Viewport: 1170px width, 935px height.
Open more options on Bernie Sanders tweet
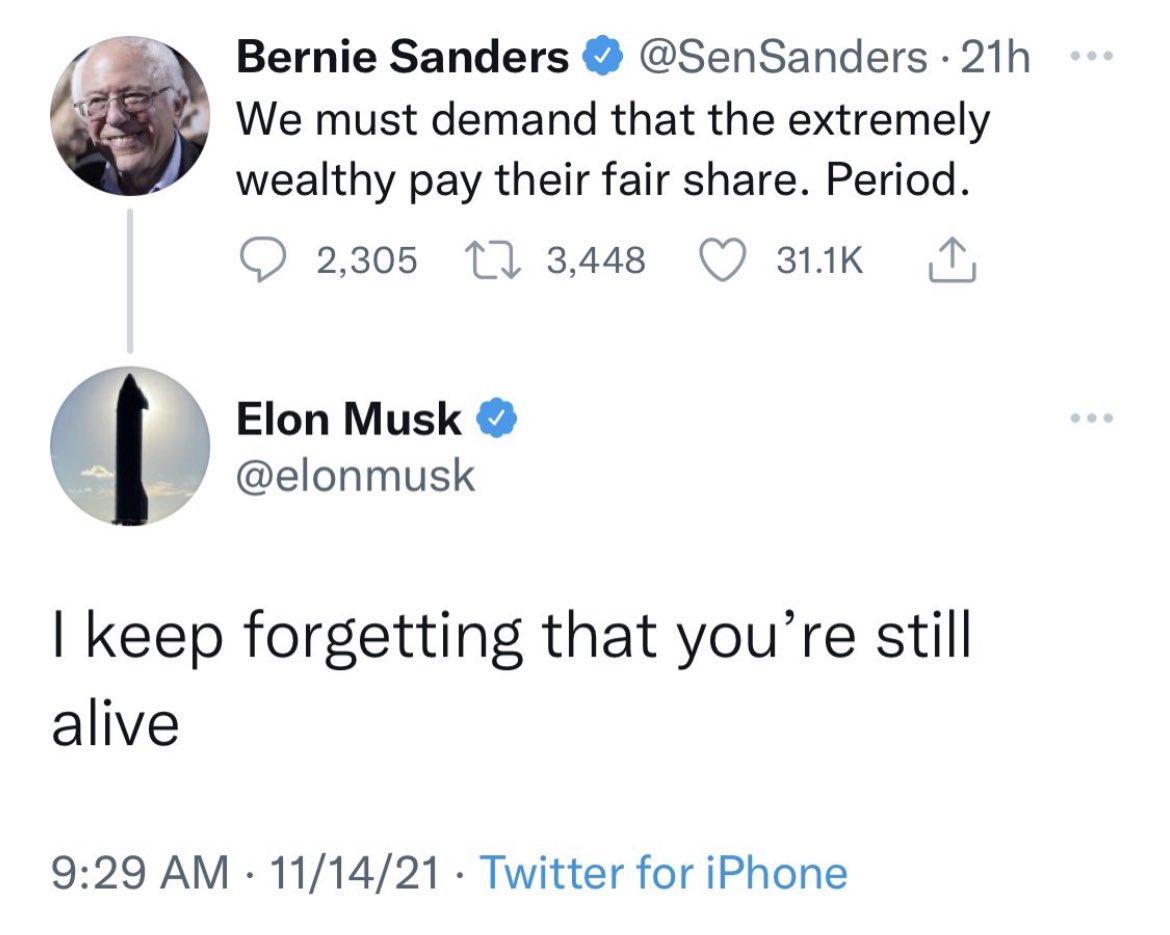pos(1092,56)
